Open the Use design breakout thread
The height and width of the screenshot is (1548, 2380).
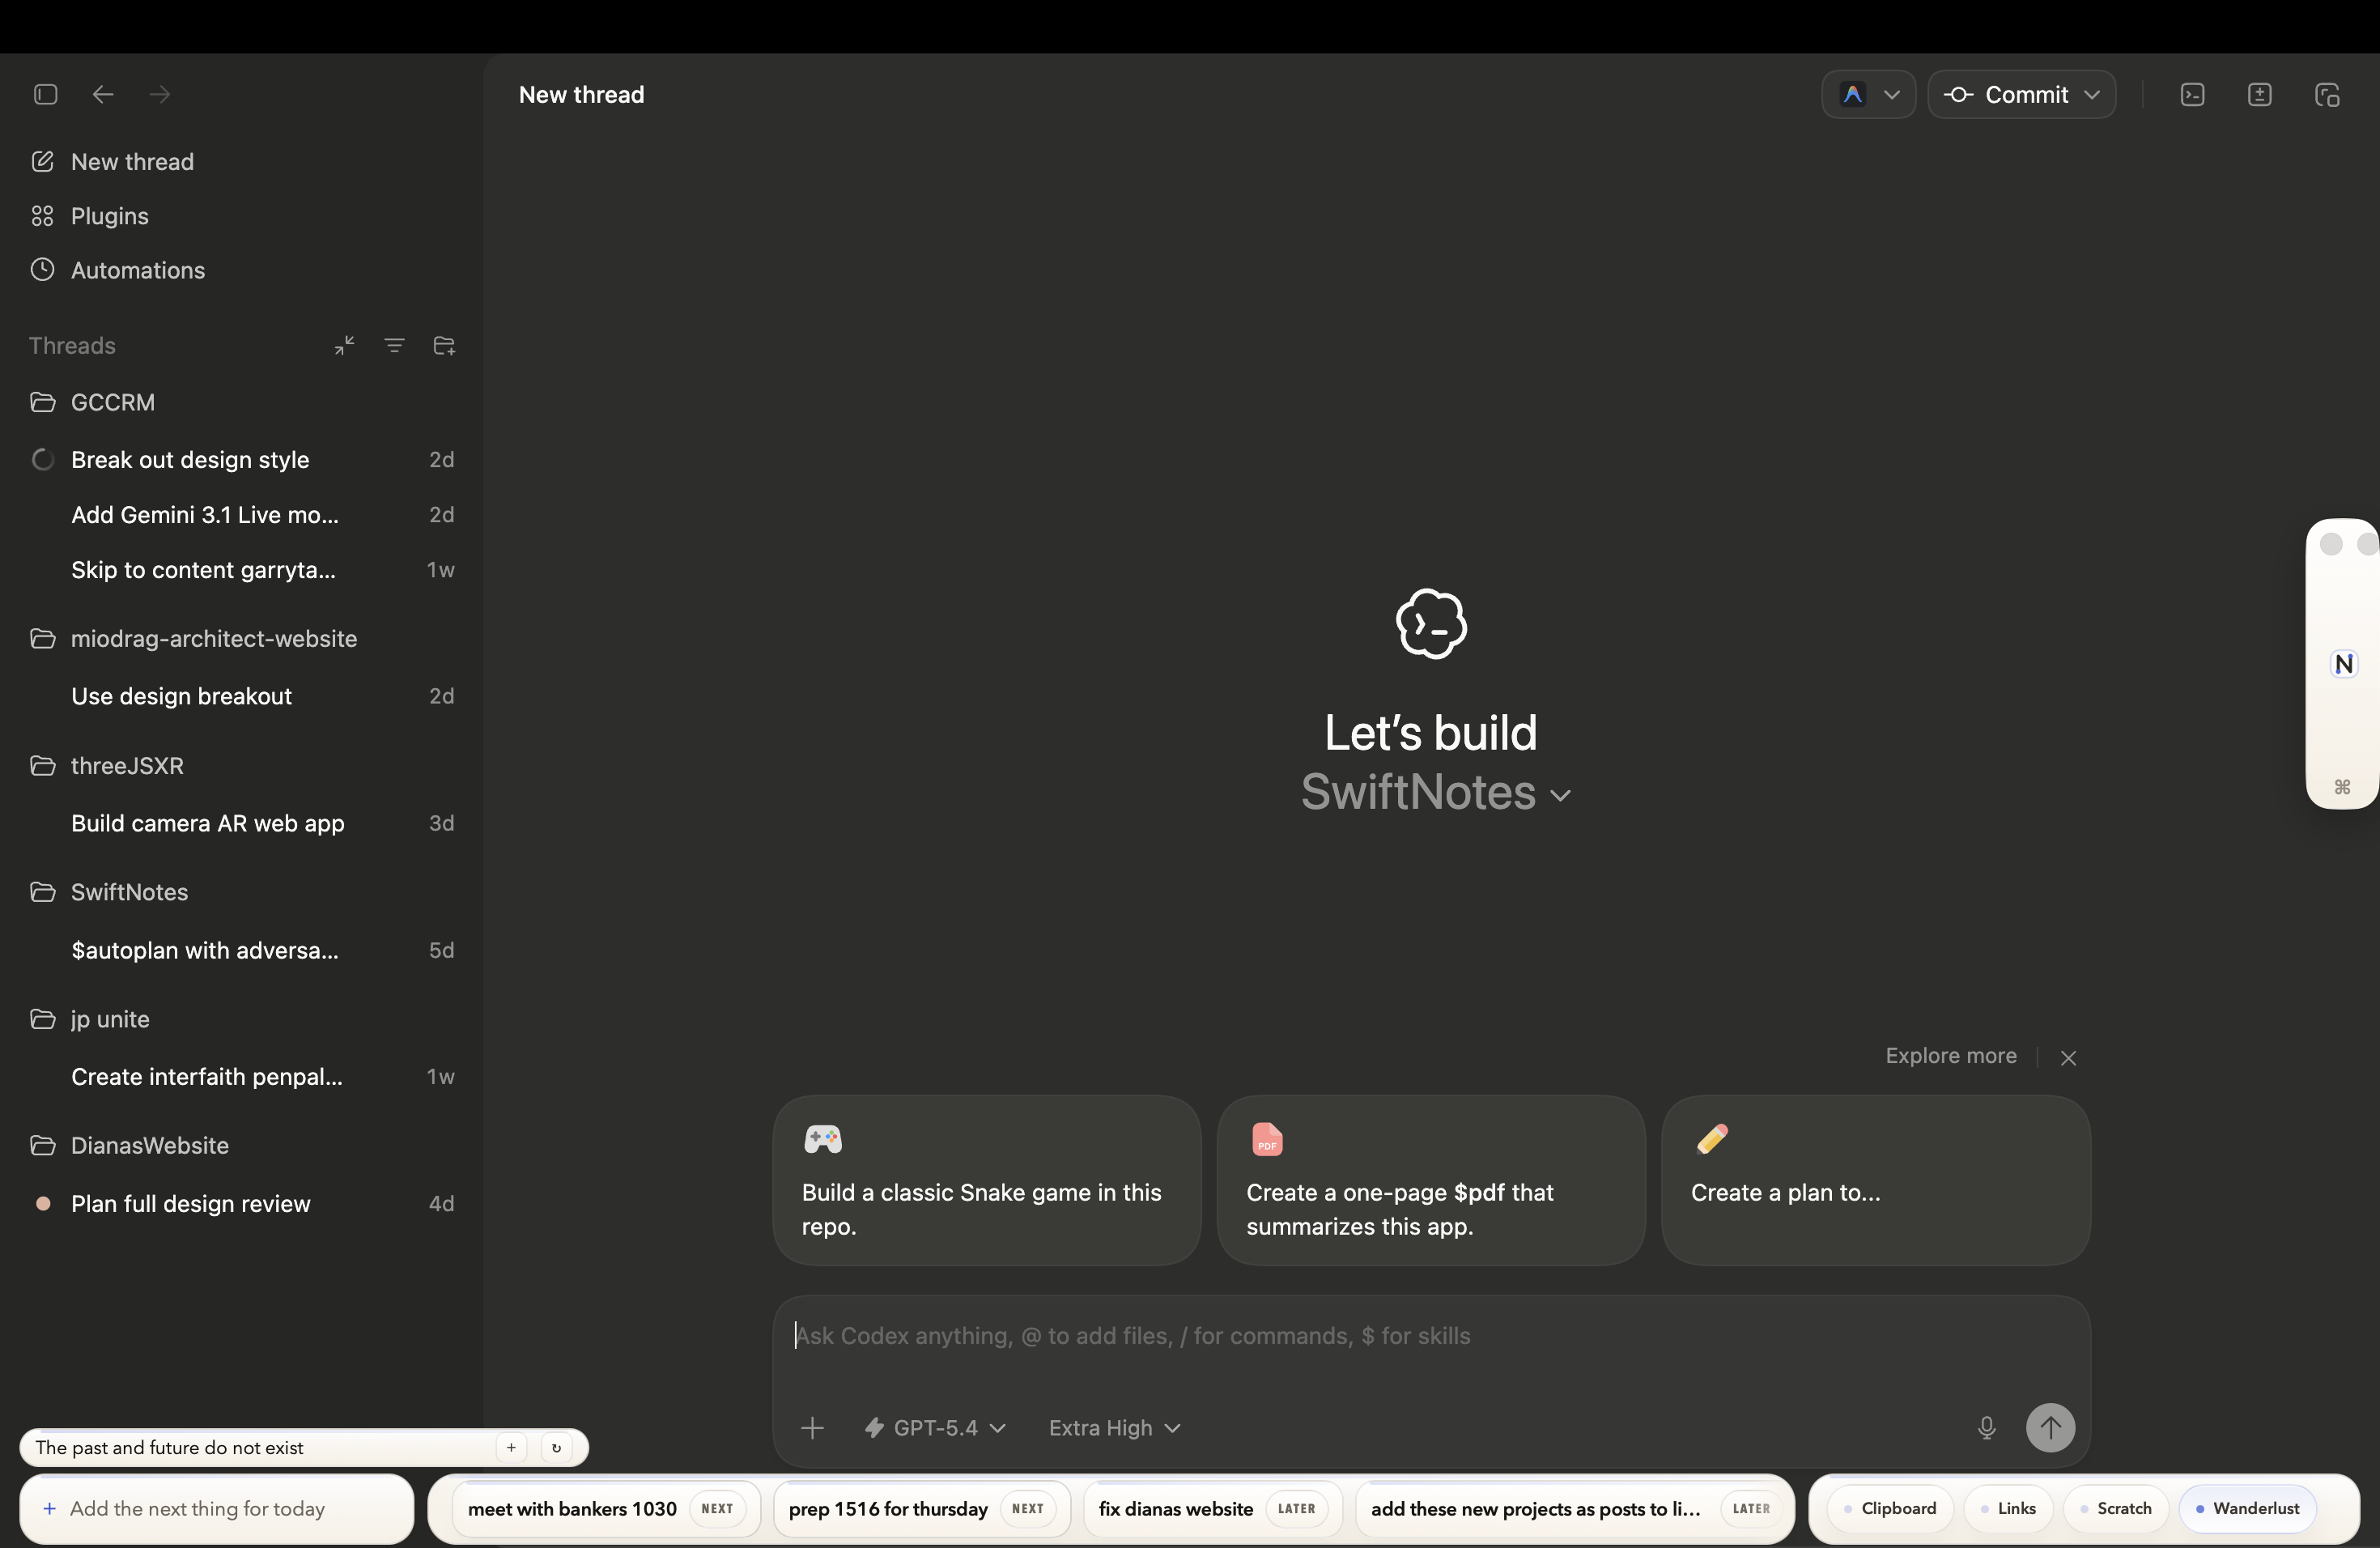241,696
